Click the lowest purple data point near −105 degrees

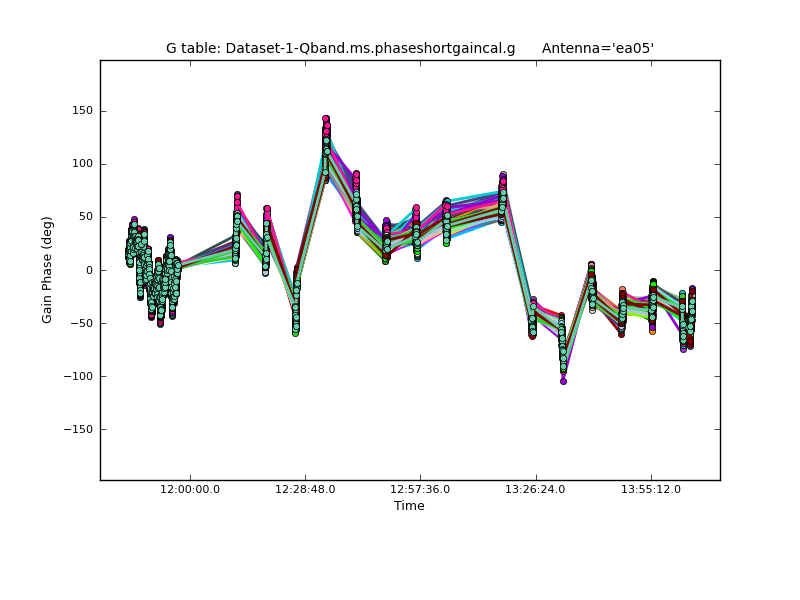pyautogui.click(x=563, y=381)
